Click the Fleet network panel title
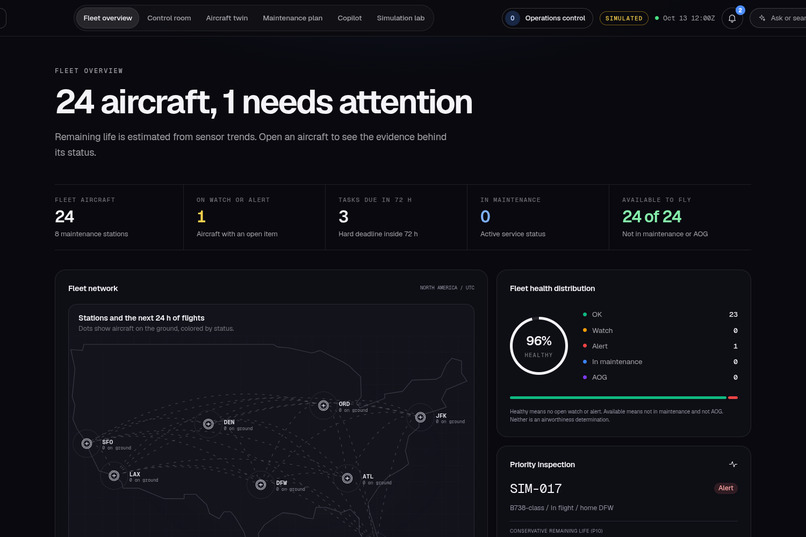Viewport: 806px width, 537px height. pyautogui.click(x=93, y=289)
